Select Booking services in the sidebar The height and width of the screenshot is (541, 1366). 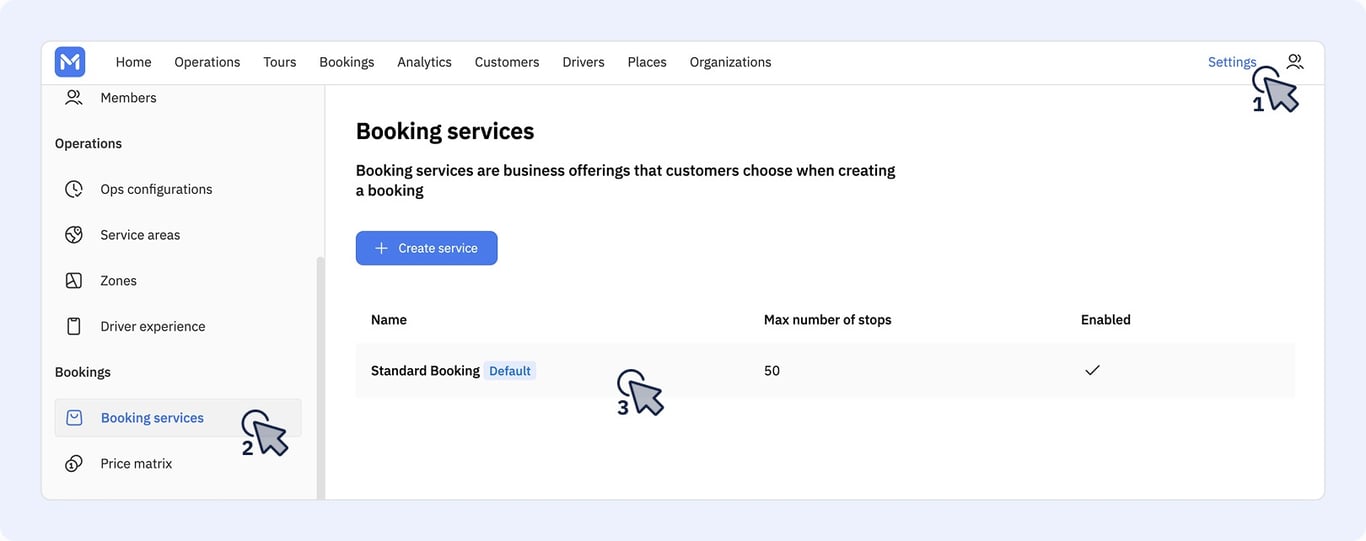[178, 418]
